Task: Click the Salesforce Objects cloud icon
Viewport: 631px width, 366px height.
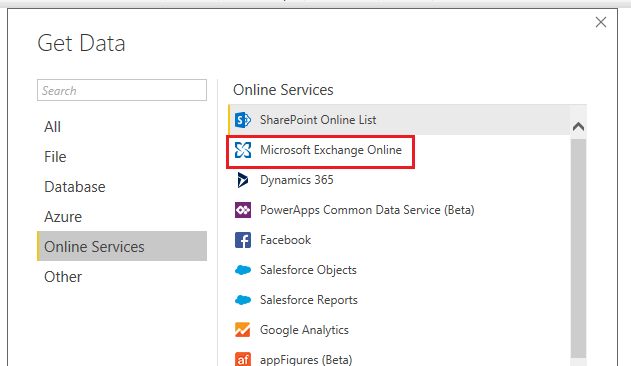Action: point(243,270)
